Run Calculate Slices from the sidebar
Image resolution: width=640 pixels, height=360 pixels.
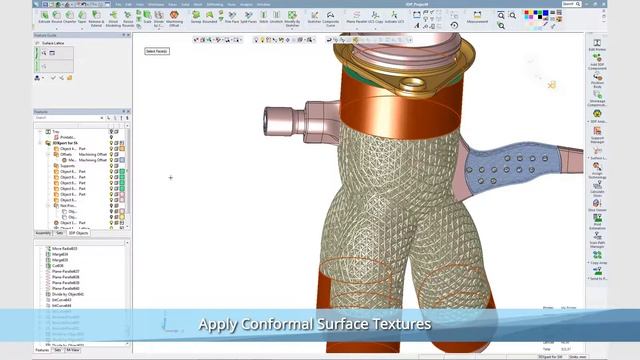pyautogui.click(x=597, y=189)
